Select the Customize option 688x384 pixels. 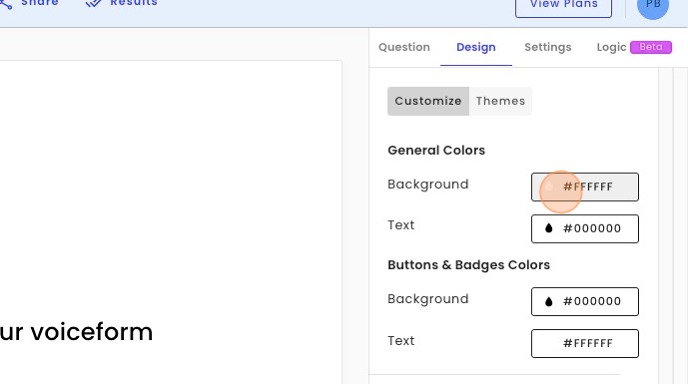pyautogui.click(x=428, y=101)
